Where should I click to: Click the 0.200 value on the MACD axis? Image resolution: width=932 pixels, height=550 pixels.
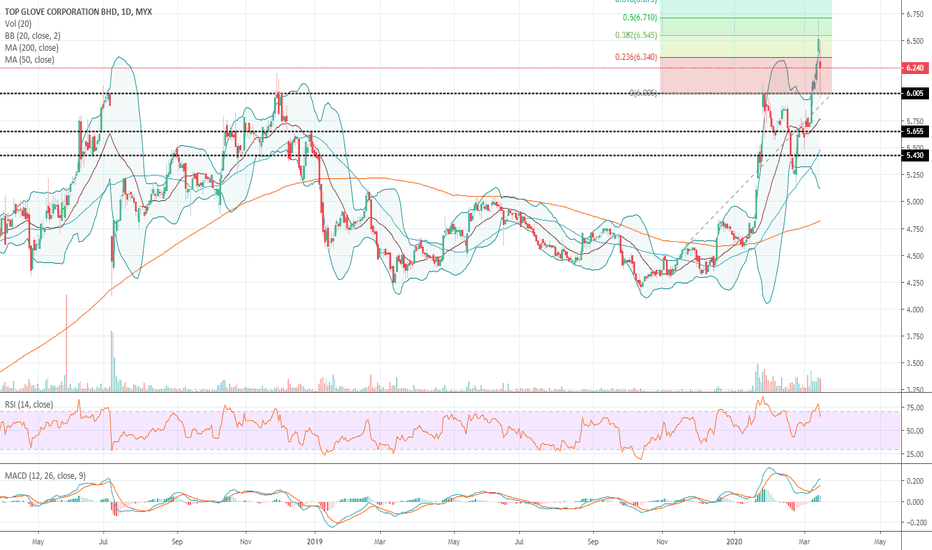tap(915, 481)
